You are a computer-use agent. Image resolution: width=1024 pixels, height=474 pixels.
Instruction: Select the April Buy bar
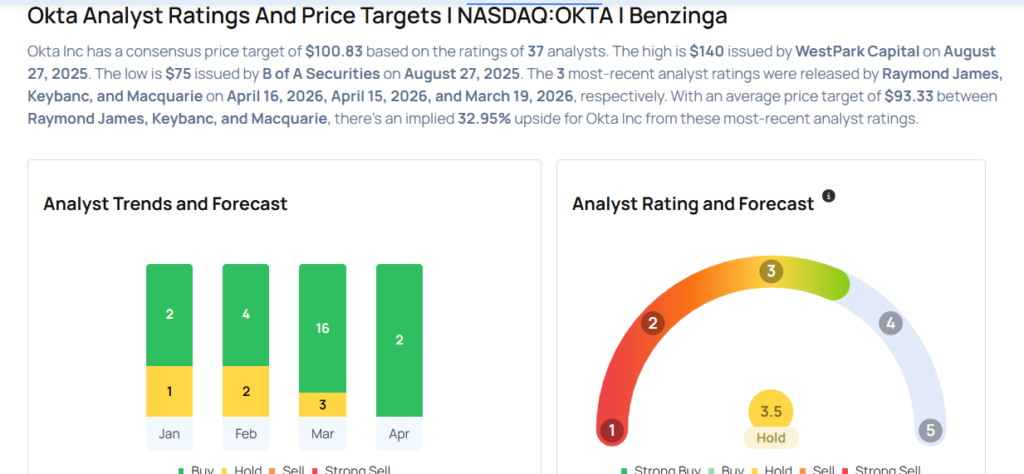[x=399, y=340]
